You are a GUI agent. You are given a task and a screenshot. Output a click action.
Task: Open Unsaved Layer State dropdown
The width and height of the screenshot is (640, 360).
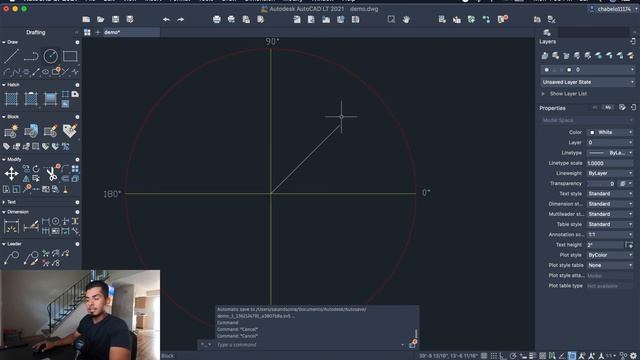(587, 82)
